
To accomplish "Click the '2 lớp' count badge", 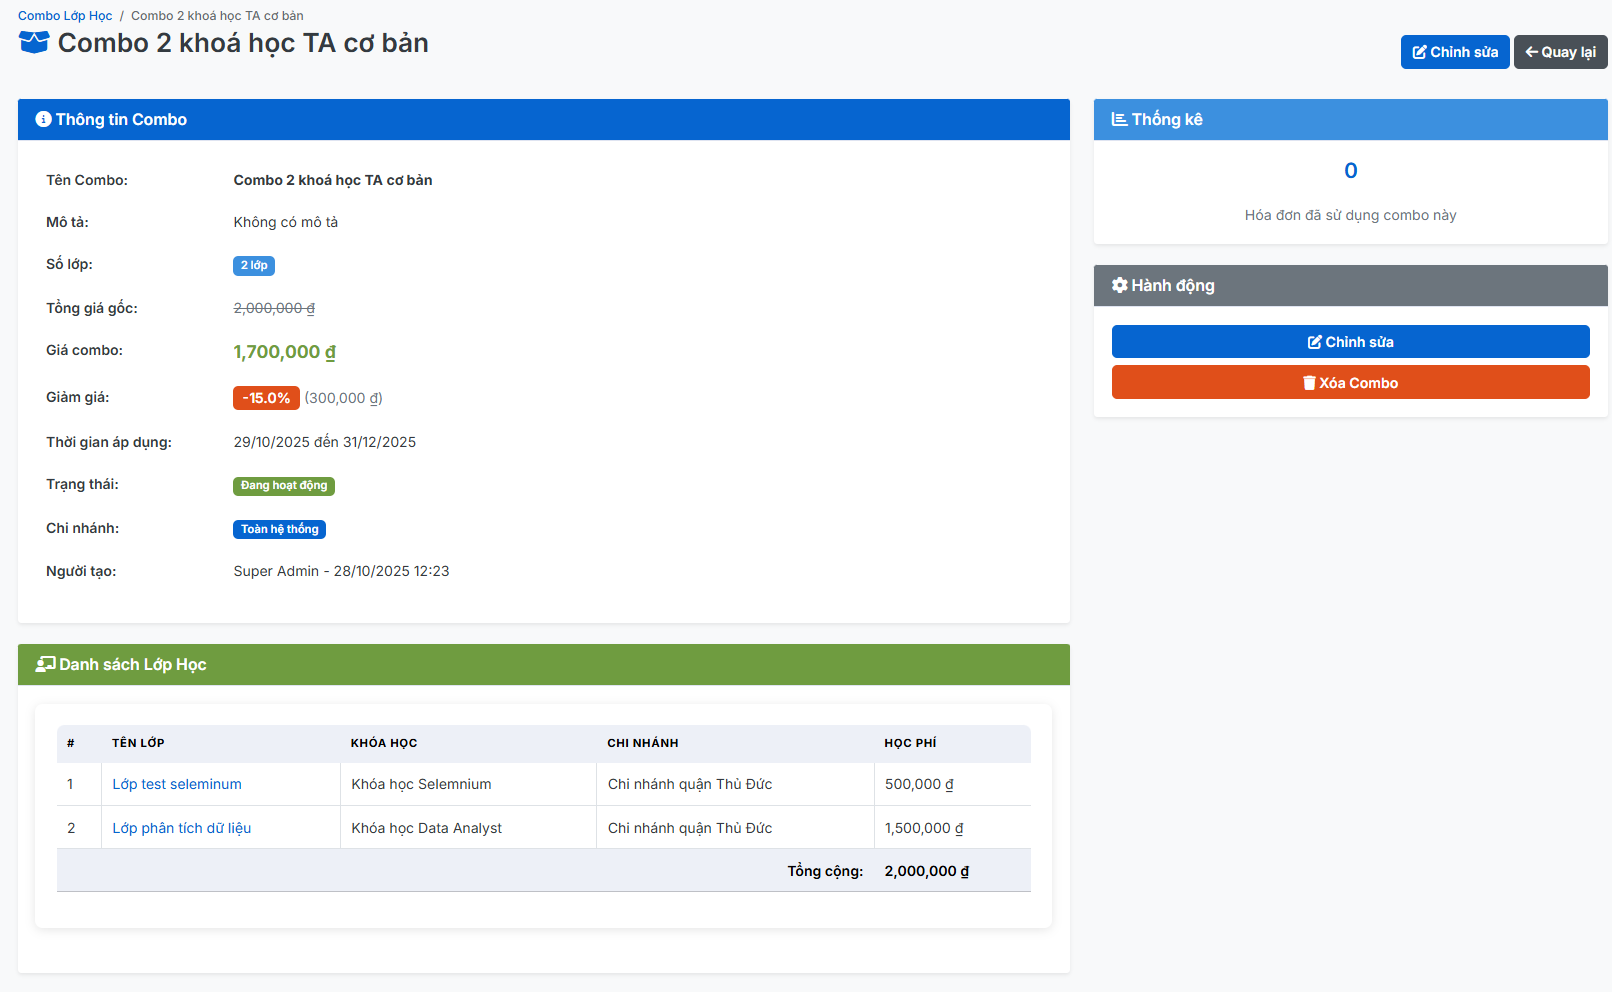I will [x=254, y=265].
